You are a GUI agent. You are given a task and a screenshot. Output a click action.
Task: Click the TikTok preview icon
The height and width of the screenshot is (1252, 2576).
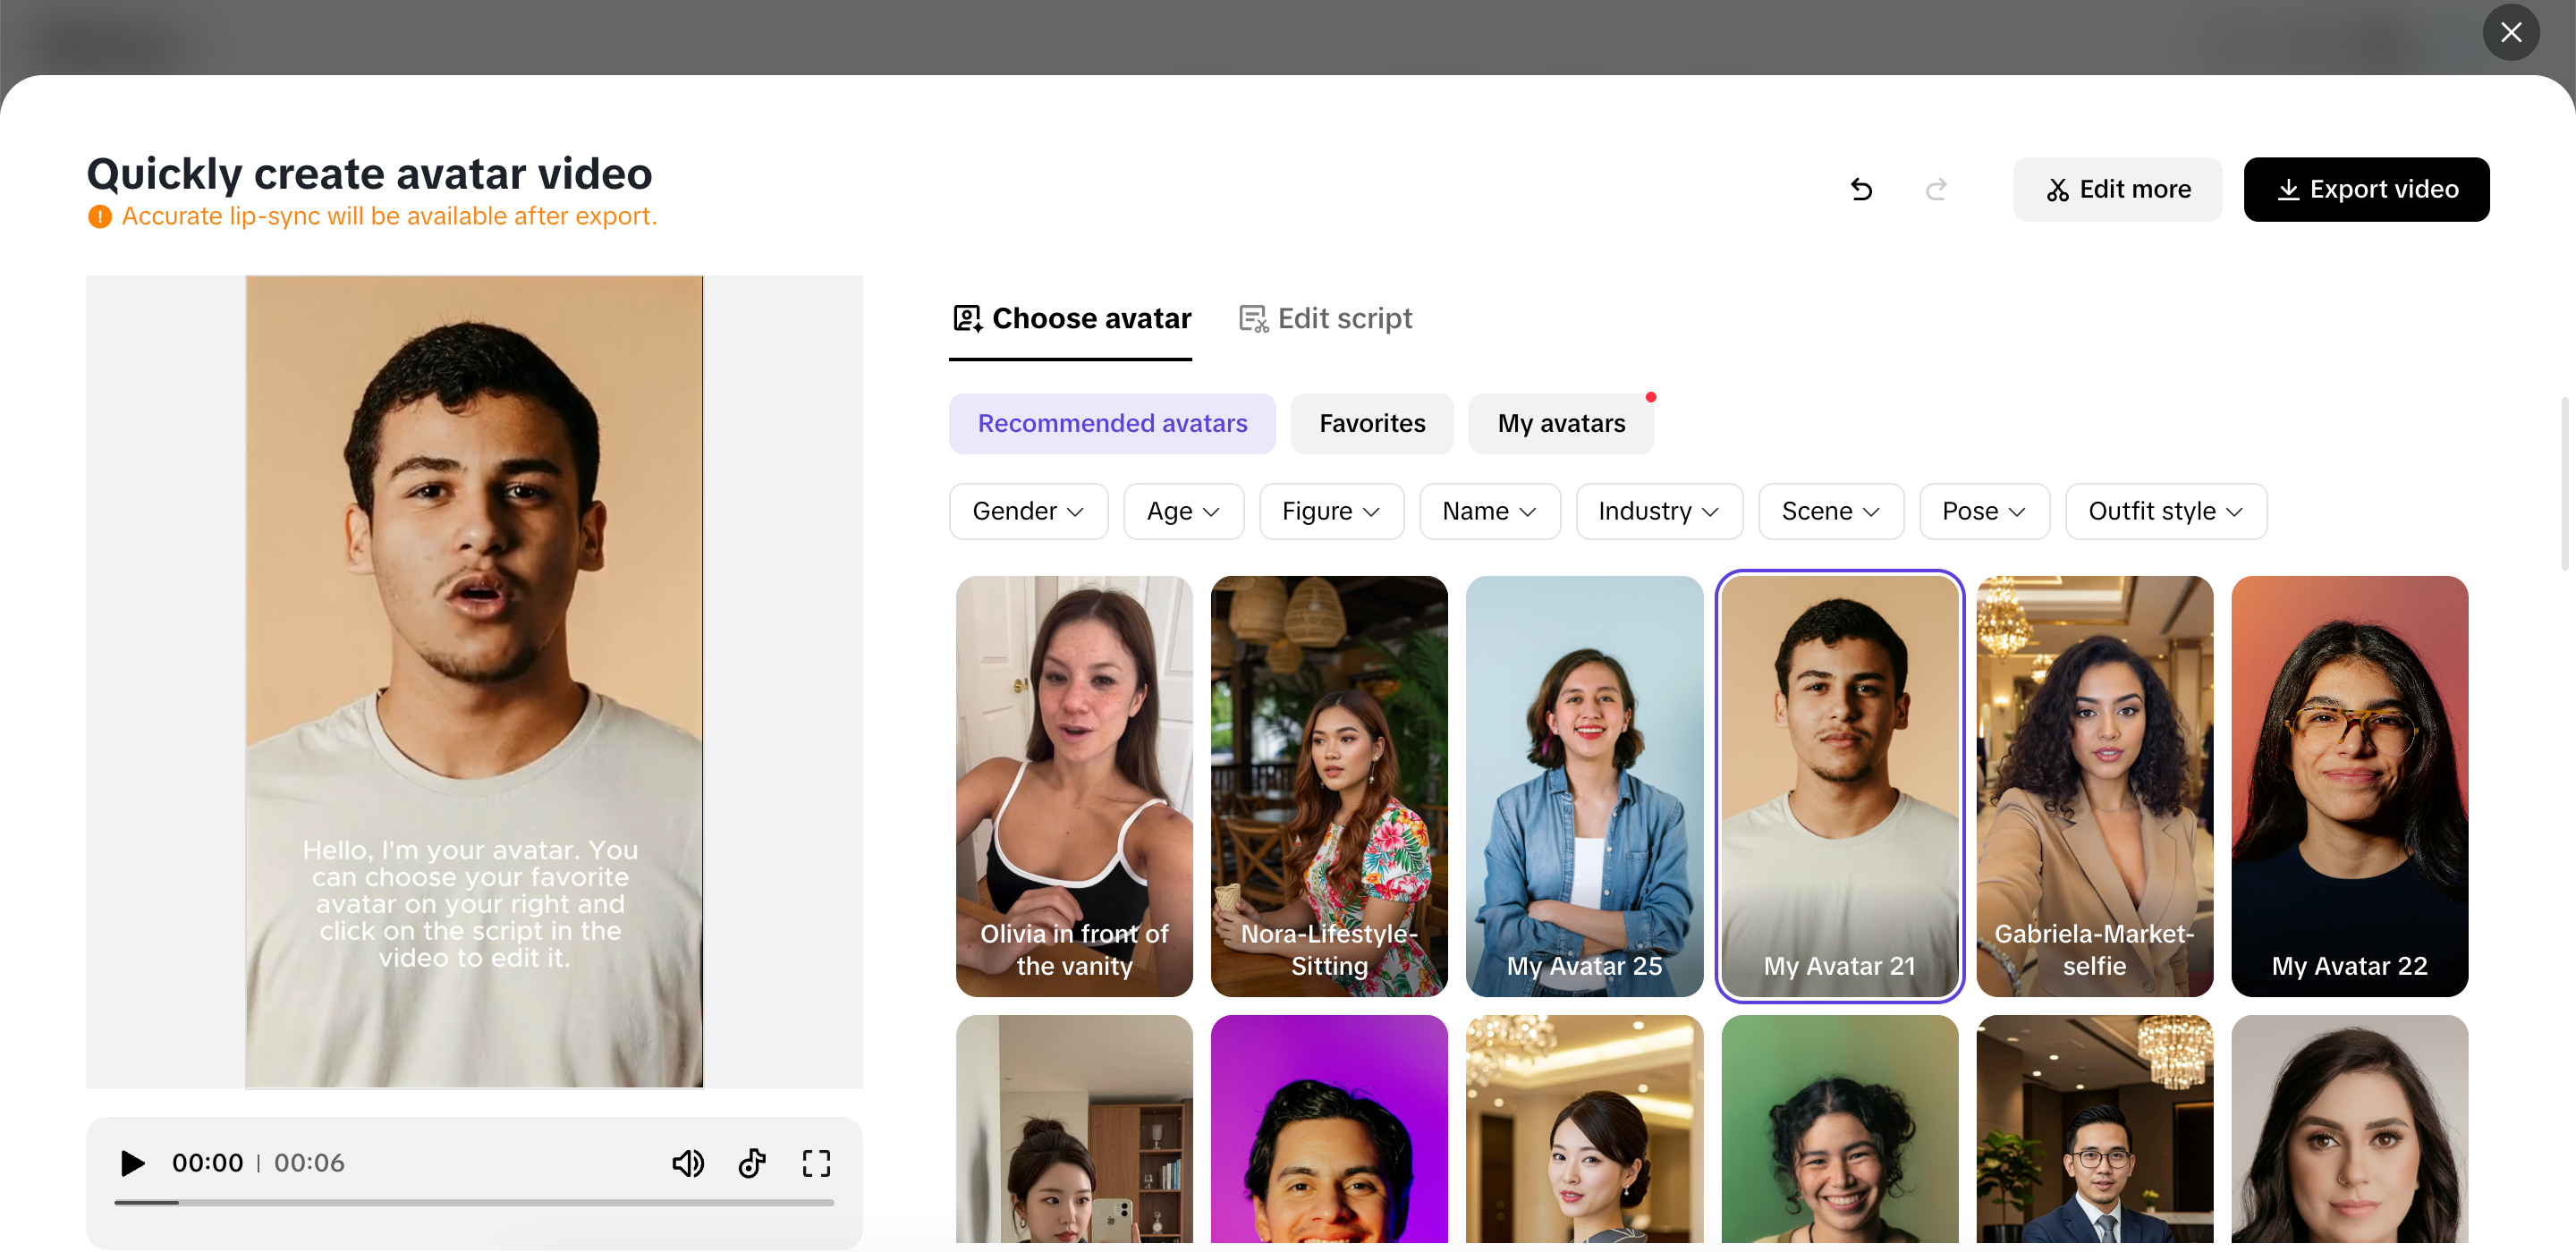(752, 1163)
